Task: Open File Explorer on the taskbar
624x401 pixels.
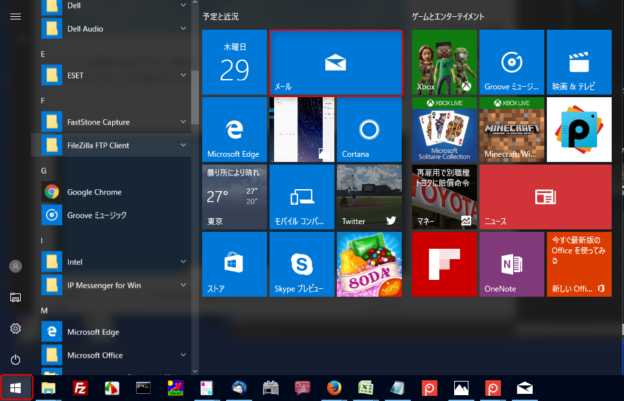Action: pos(48,387)
